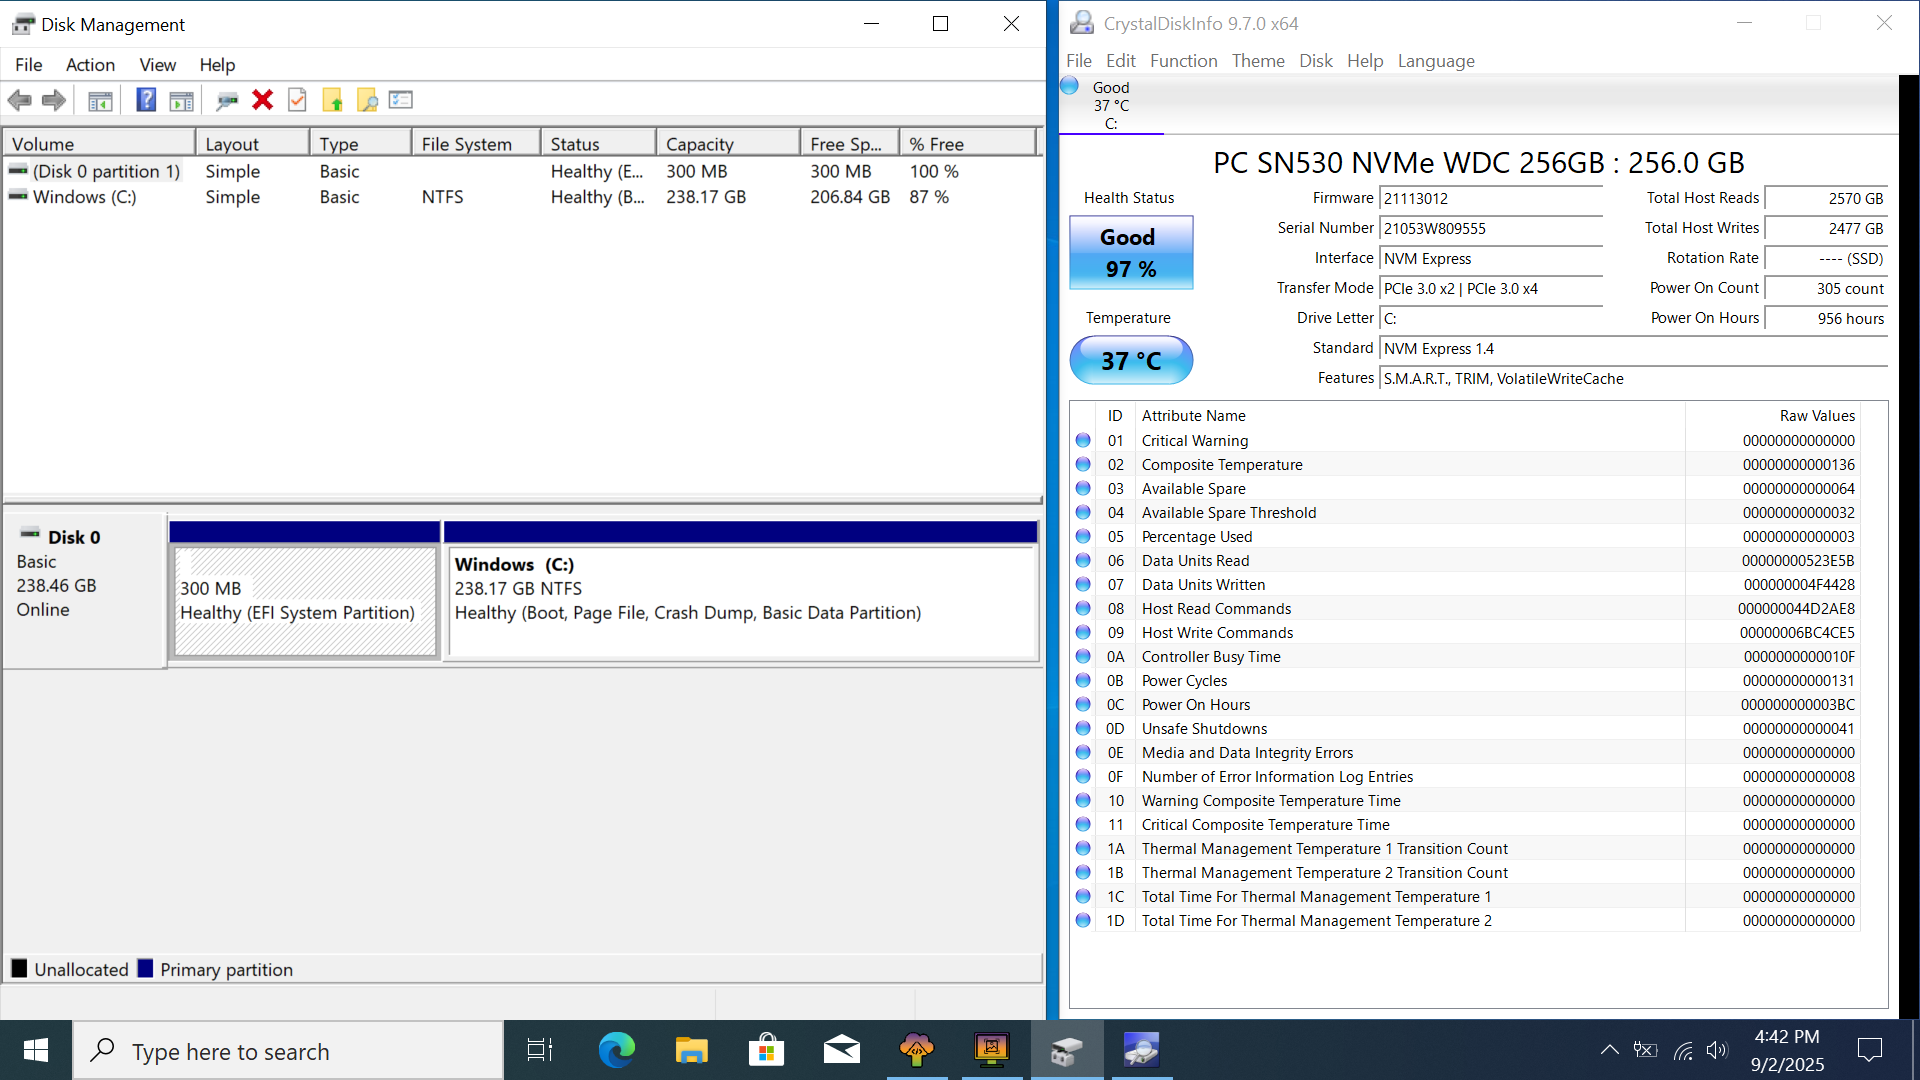Click the taskbar search box
1920x1080 pixels.
point(288,1051)
